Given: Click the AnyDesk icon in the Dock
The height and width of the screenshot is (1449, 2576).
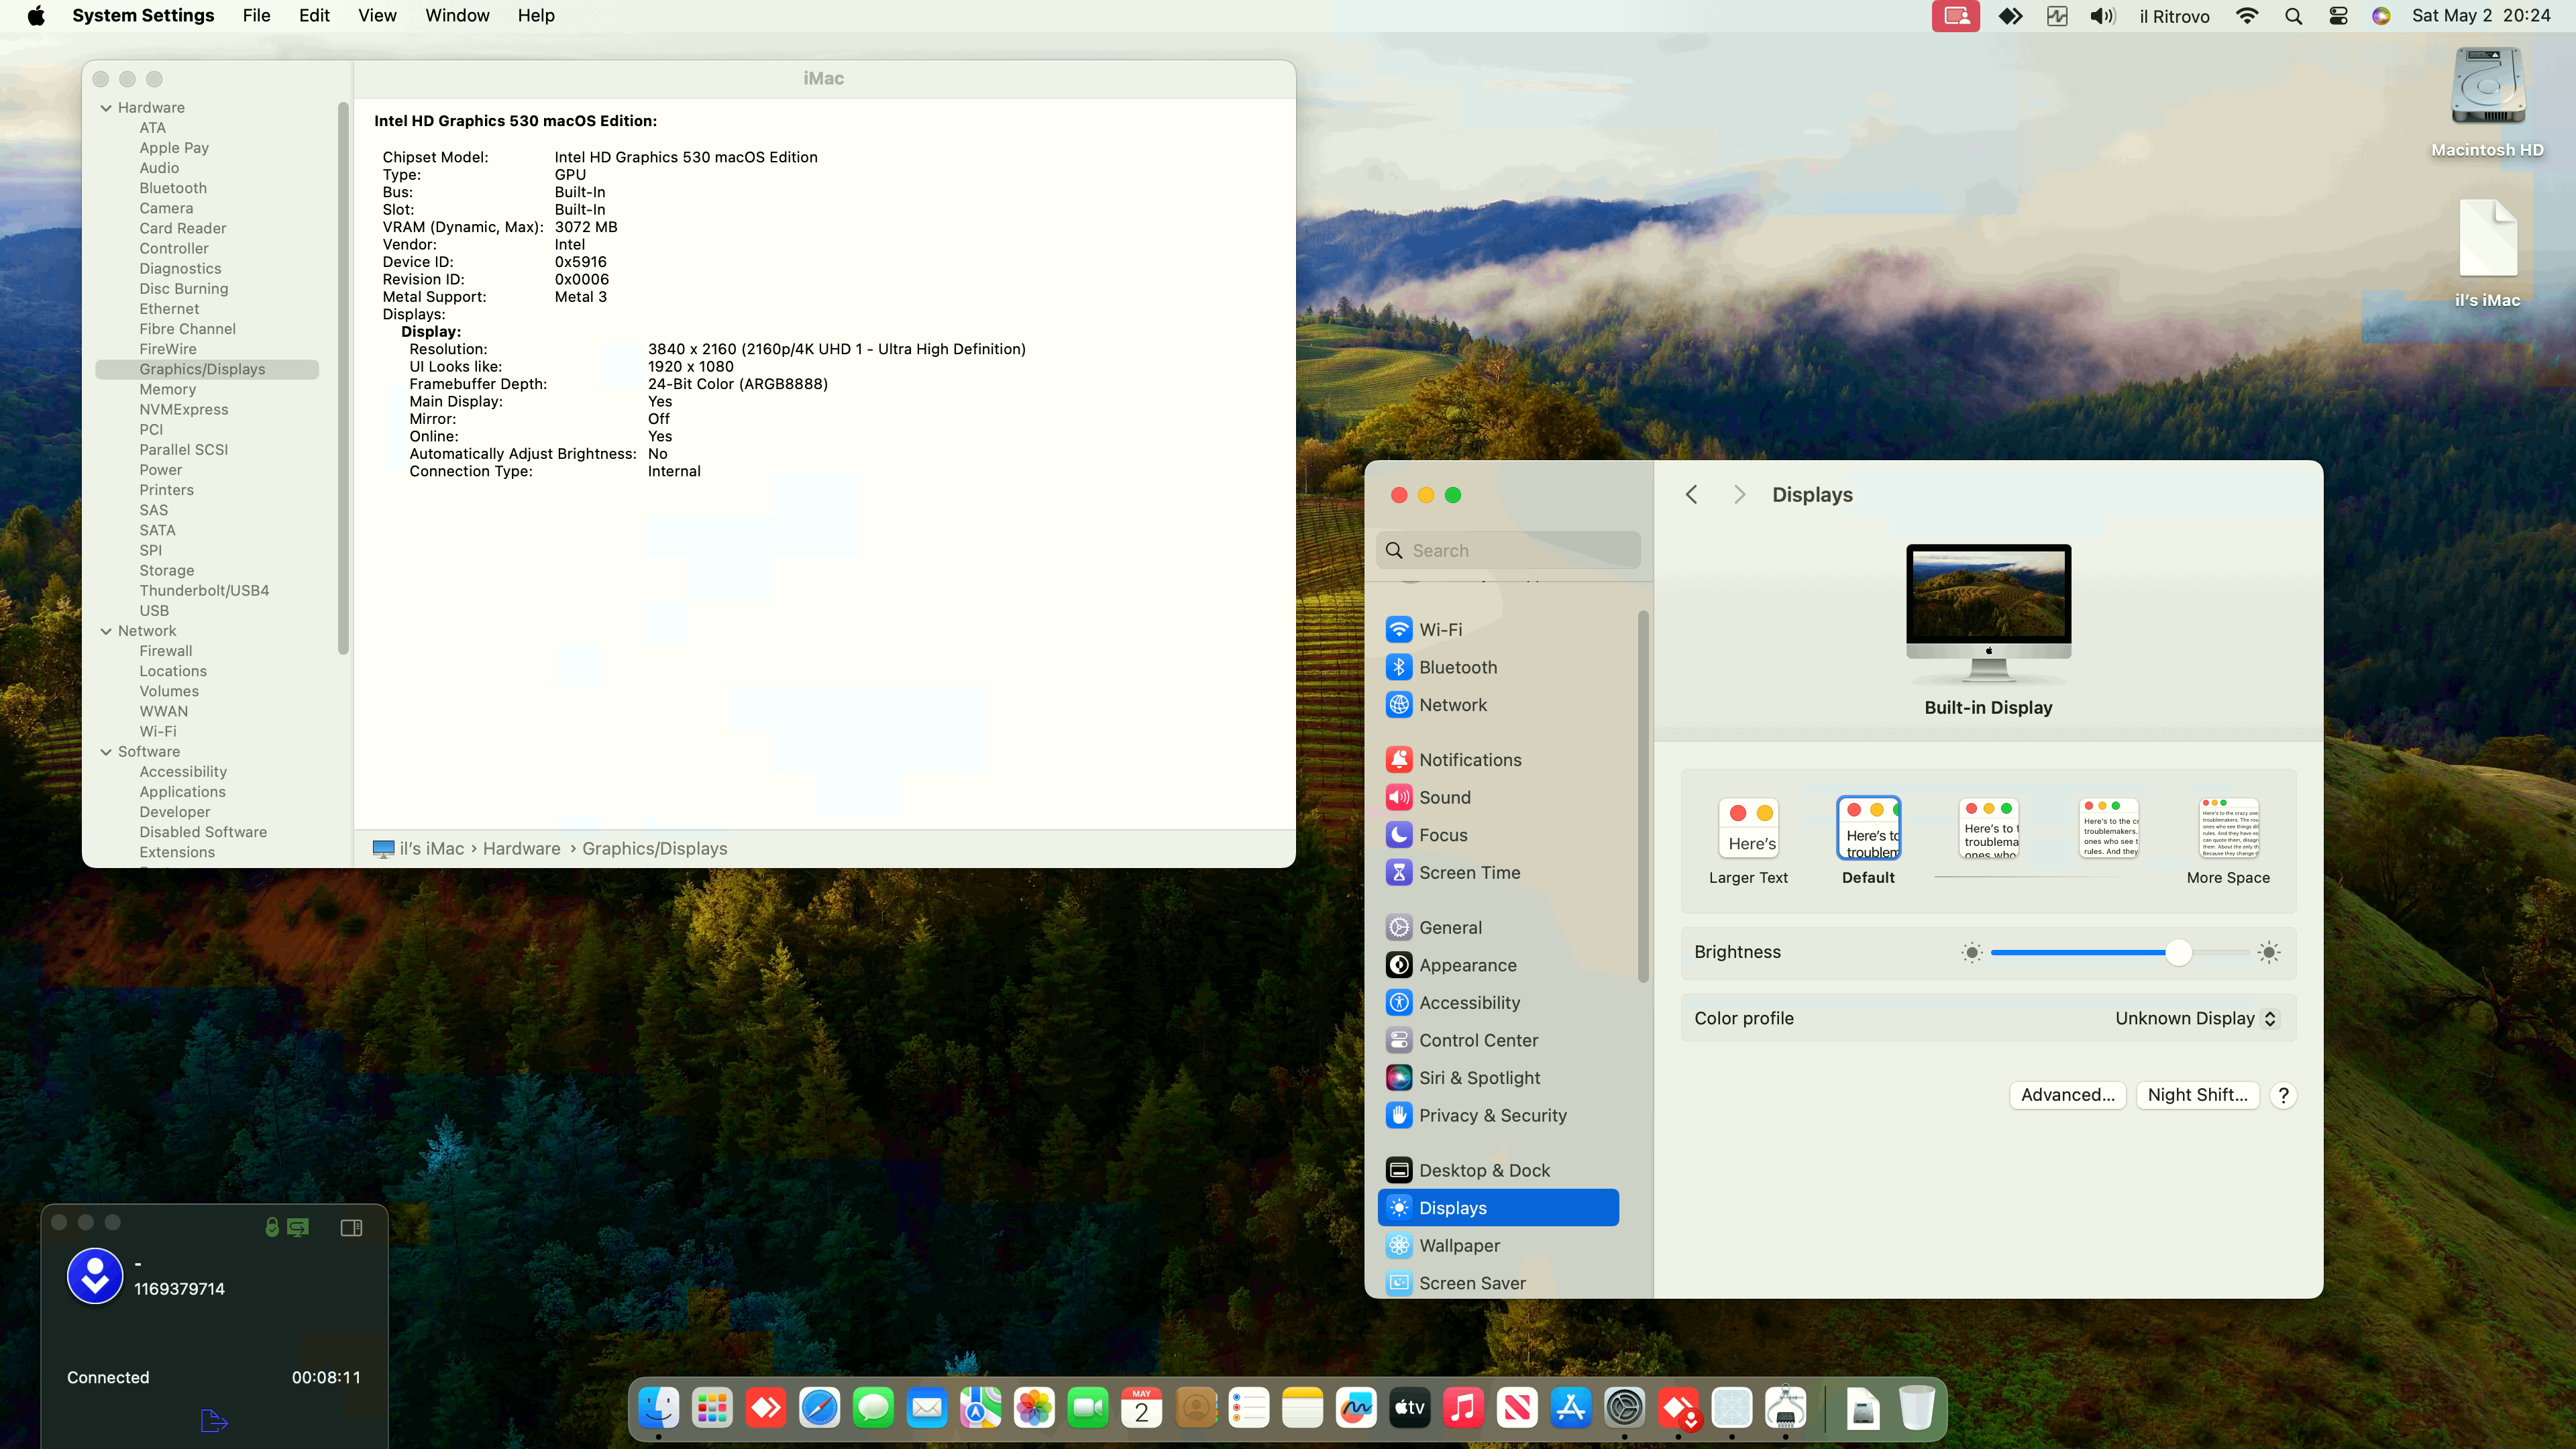Looking at the screenshot, I should click(x=766, y=1408).
